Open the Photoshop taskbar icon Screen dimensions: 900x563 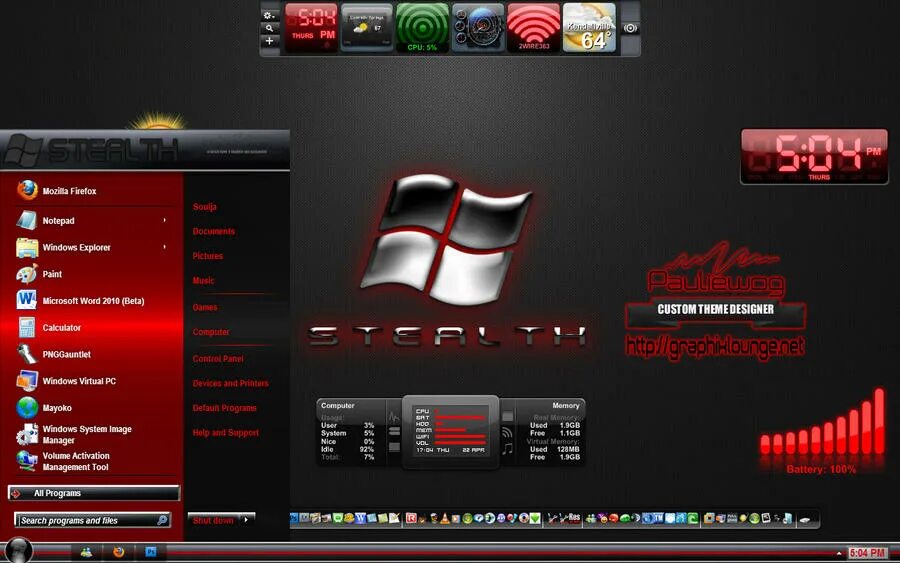click(151, 552)
